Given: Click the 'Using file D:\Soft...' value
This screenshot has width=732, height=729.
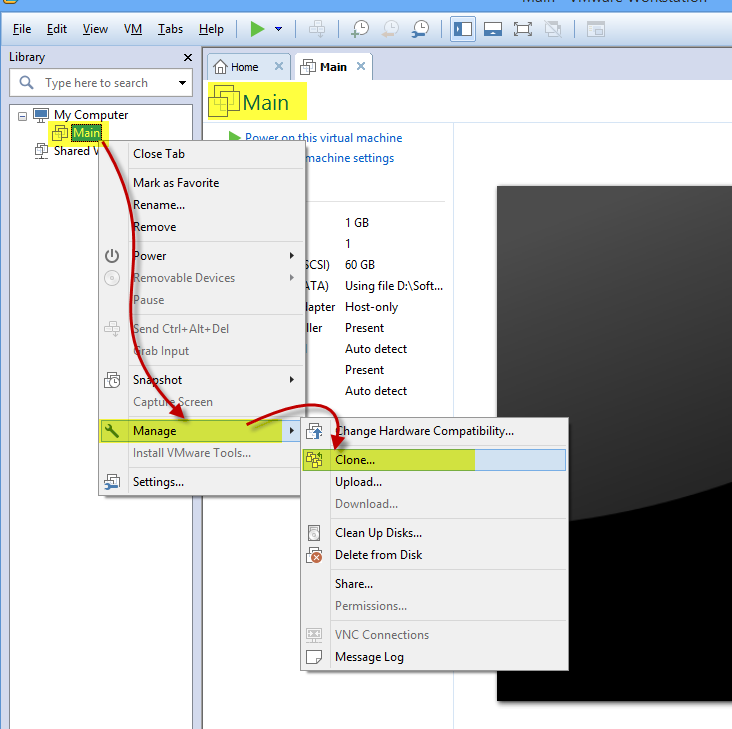Looking at the screenshot, I should 394,286.
